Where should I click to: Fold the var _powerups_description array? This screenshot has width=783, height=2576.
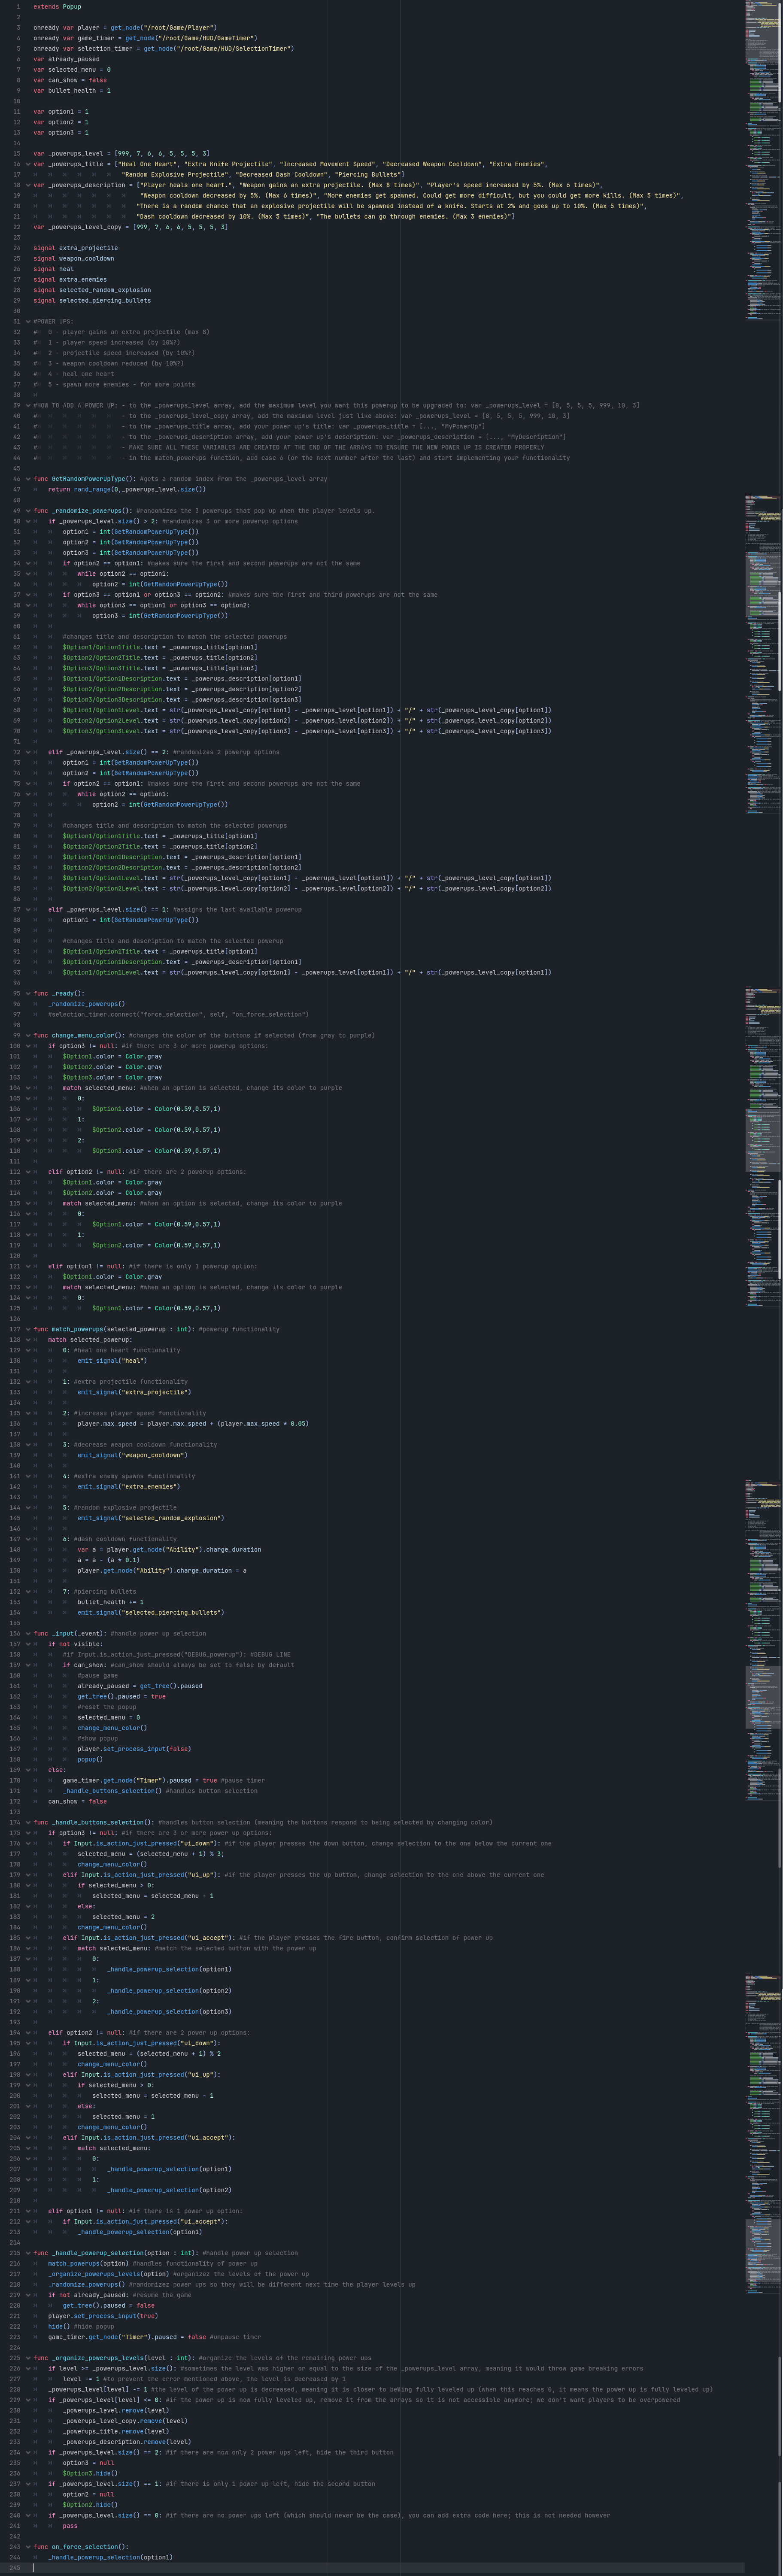tap(28, 185)
